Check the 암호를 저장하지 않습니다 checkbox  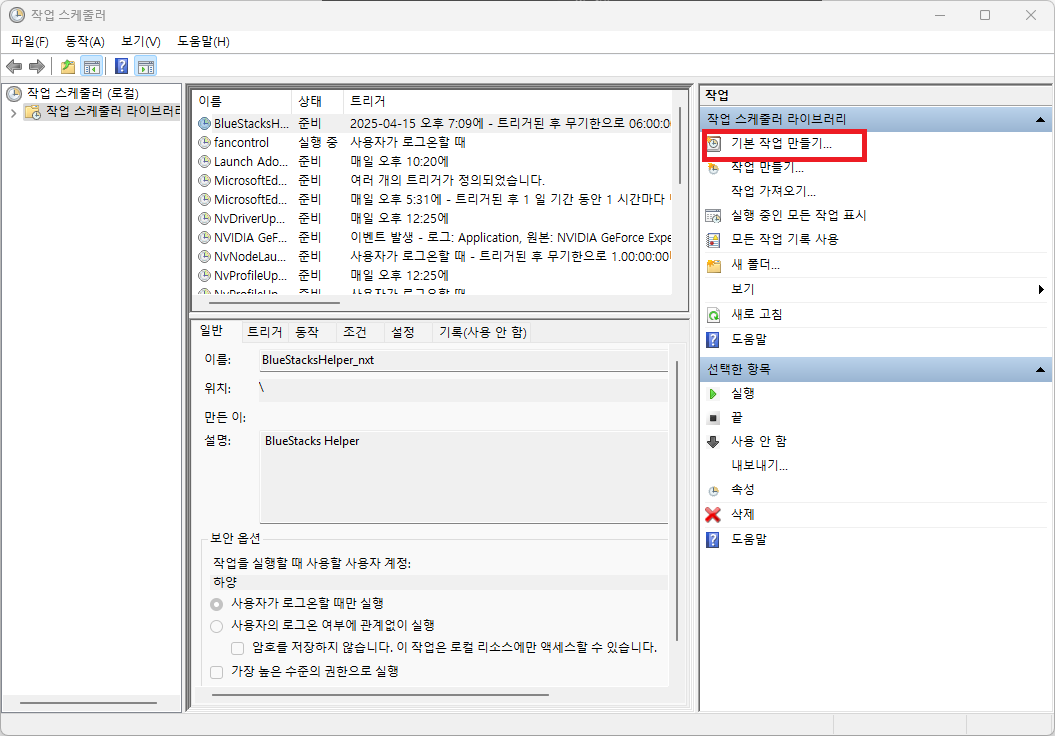click(x=238, y=649)
